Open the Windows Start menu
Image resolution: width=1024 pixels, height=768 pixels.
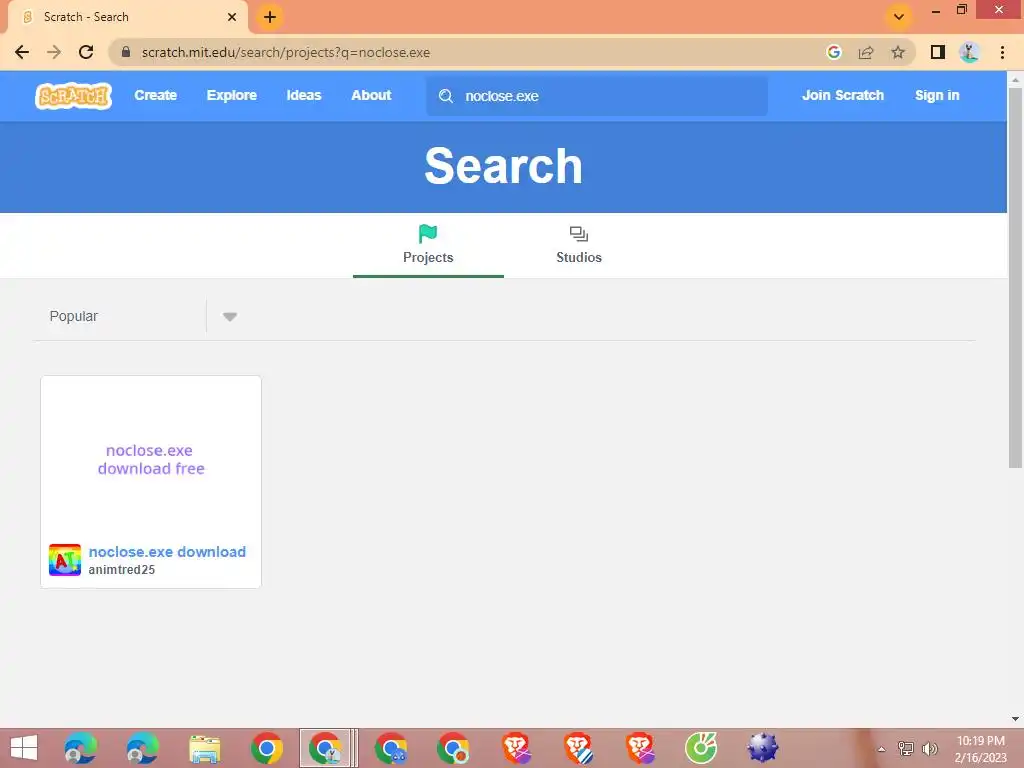(x=24, y=748)
